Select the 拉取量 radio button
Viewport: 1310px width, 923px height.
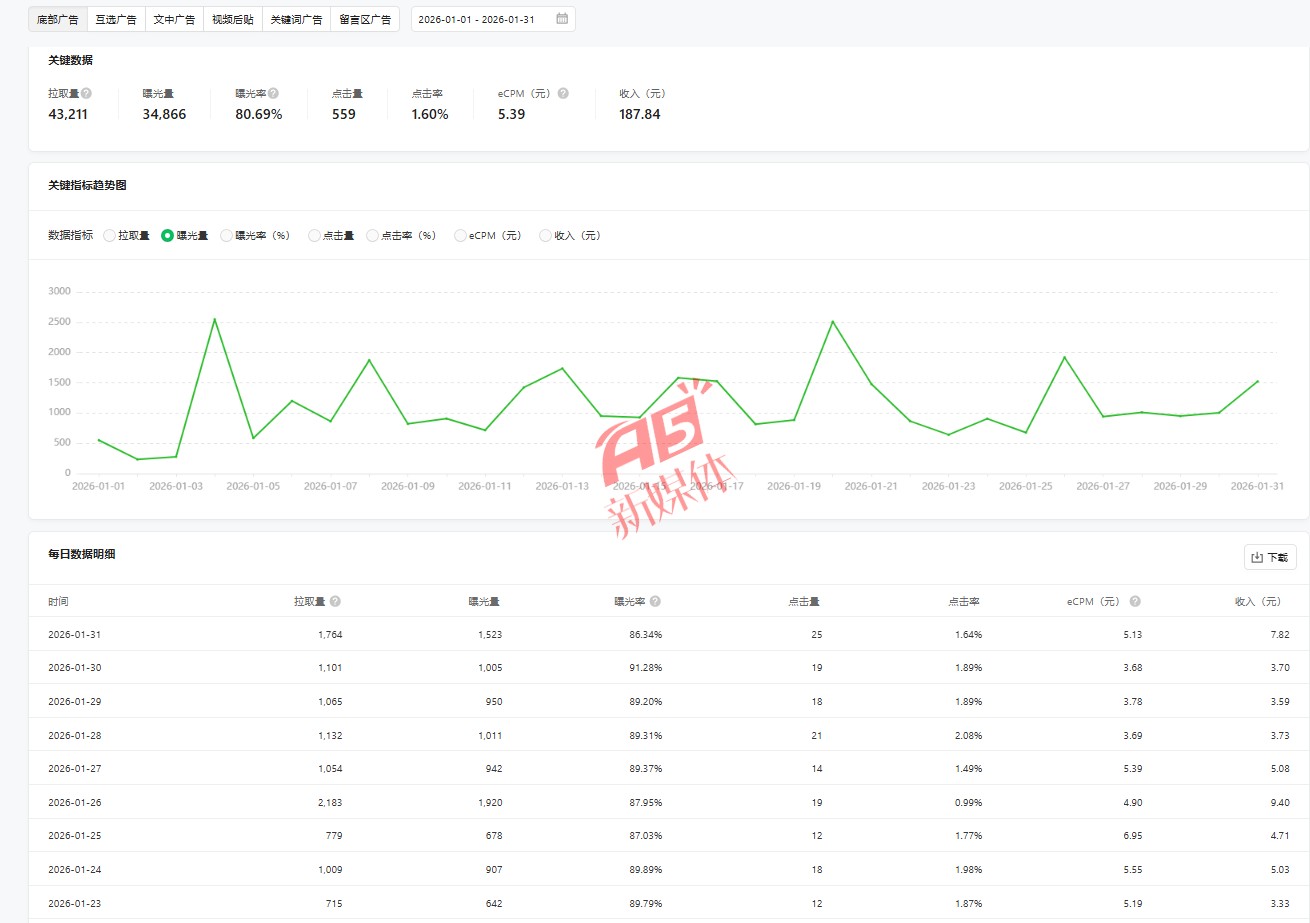[x=110, y=236]
